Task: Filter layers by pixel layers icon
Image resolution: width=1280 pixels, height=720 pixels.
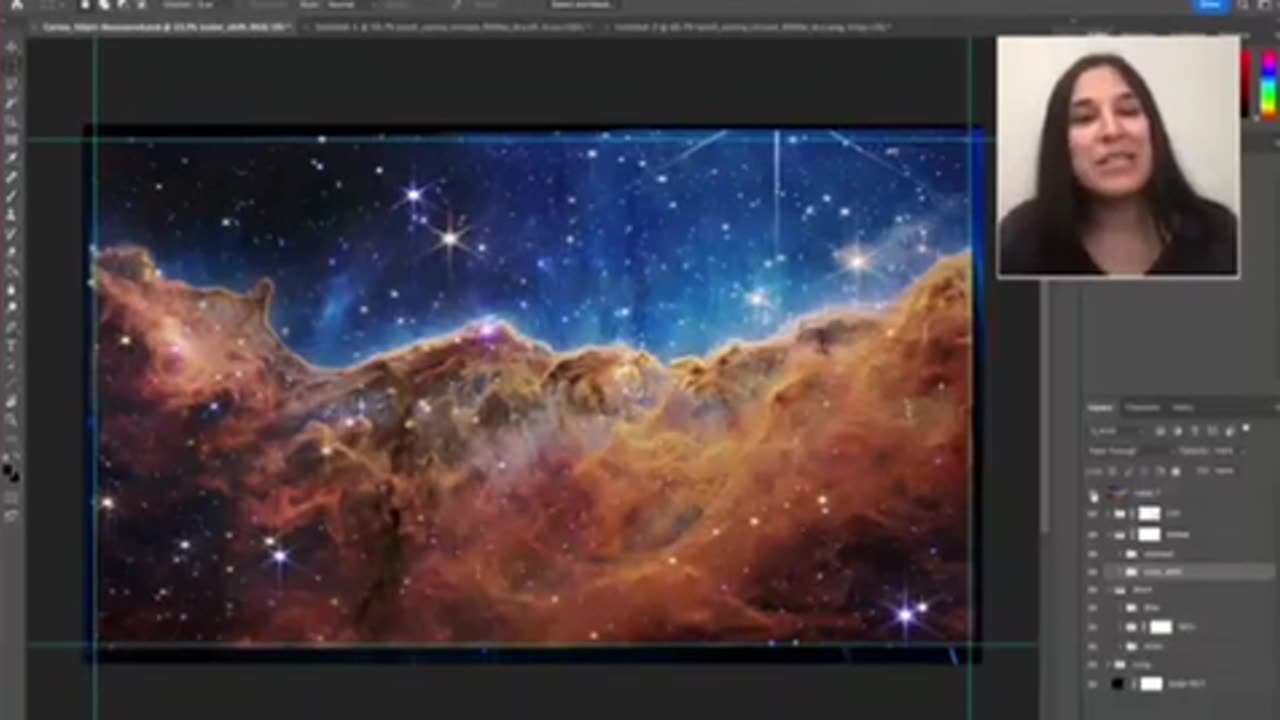Action: 1160,431
